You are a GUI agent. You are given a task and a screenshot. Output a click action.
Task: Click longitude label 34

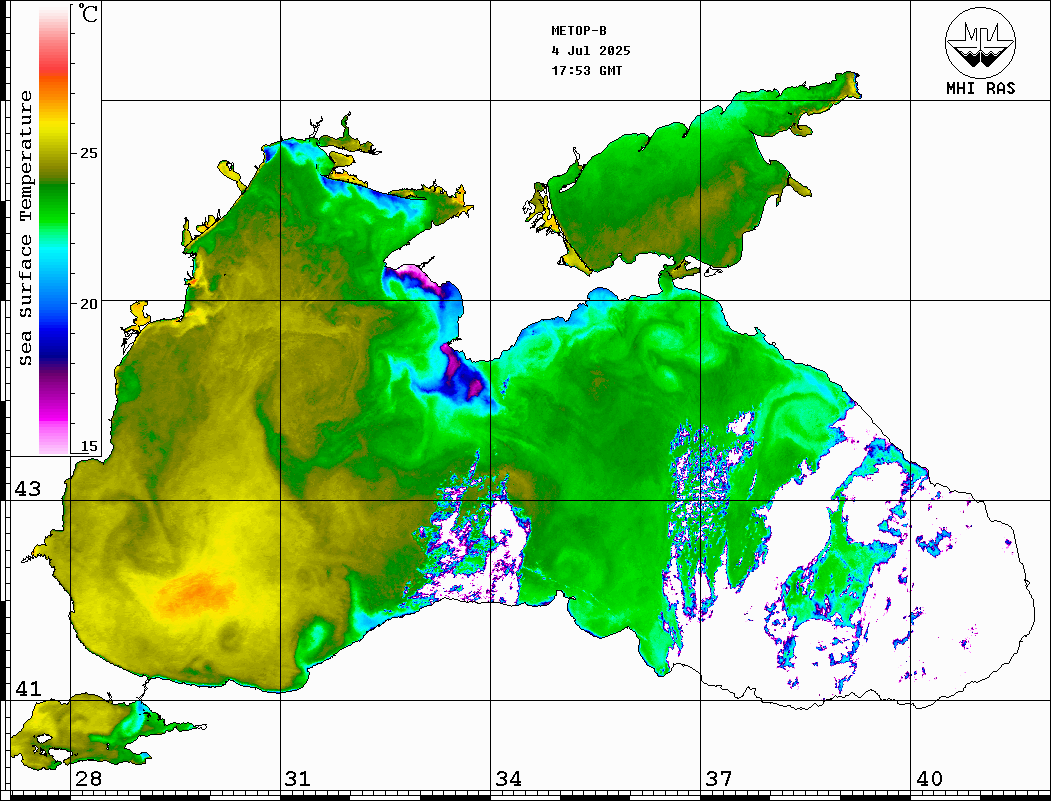pyautogui.click(x=508, y=779)
